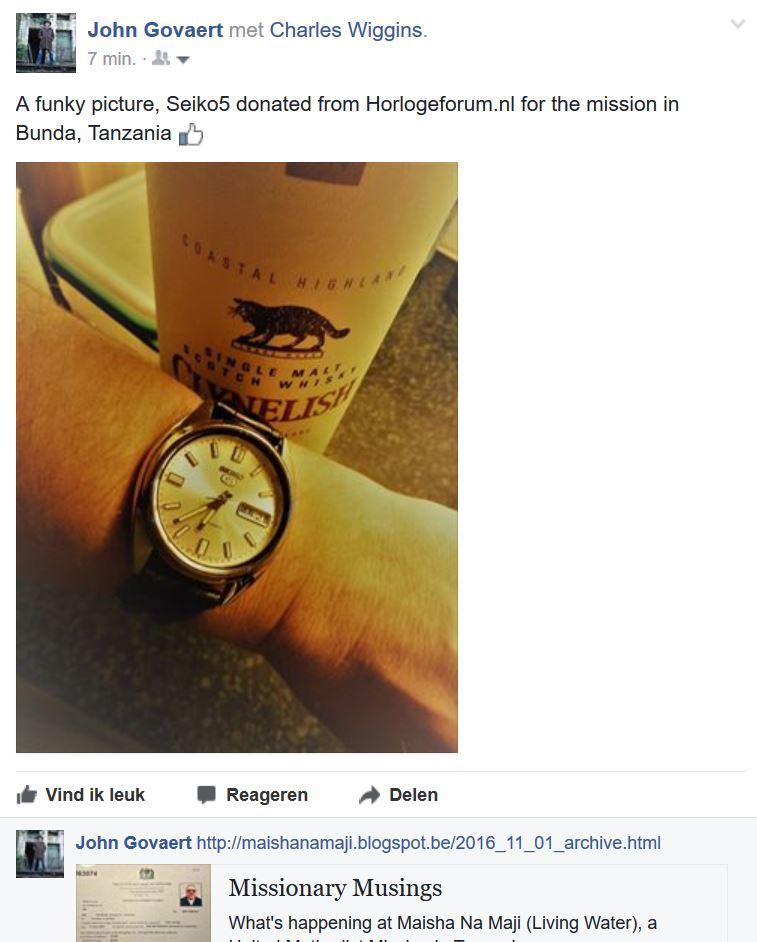Click the John Govaert author name

(x=155, y=30)
